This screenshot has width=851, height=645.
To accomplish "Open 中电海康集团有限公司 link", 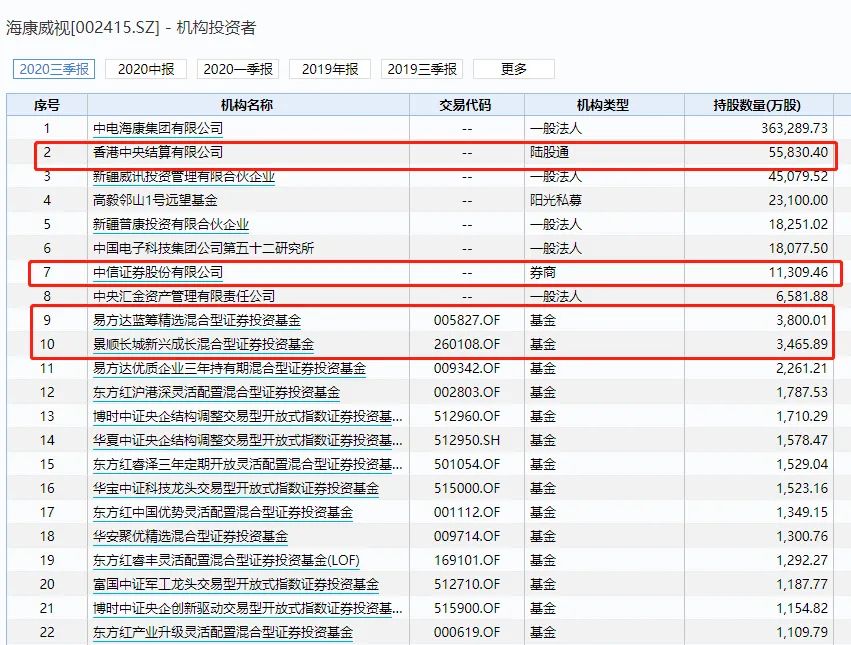I will 158,129.
